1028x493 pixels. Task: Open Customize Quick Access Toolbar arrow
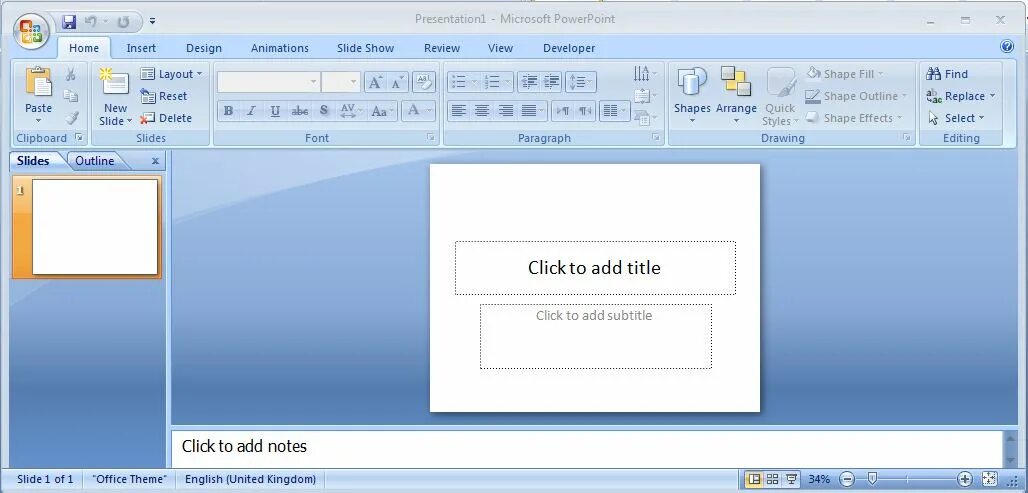(x=152, y=22)
